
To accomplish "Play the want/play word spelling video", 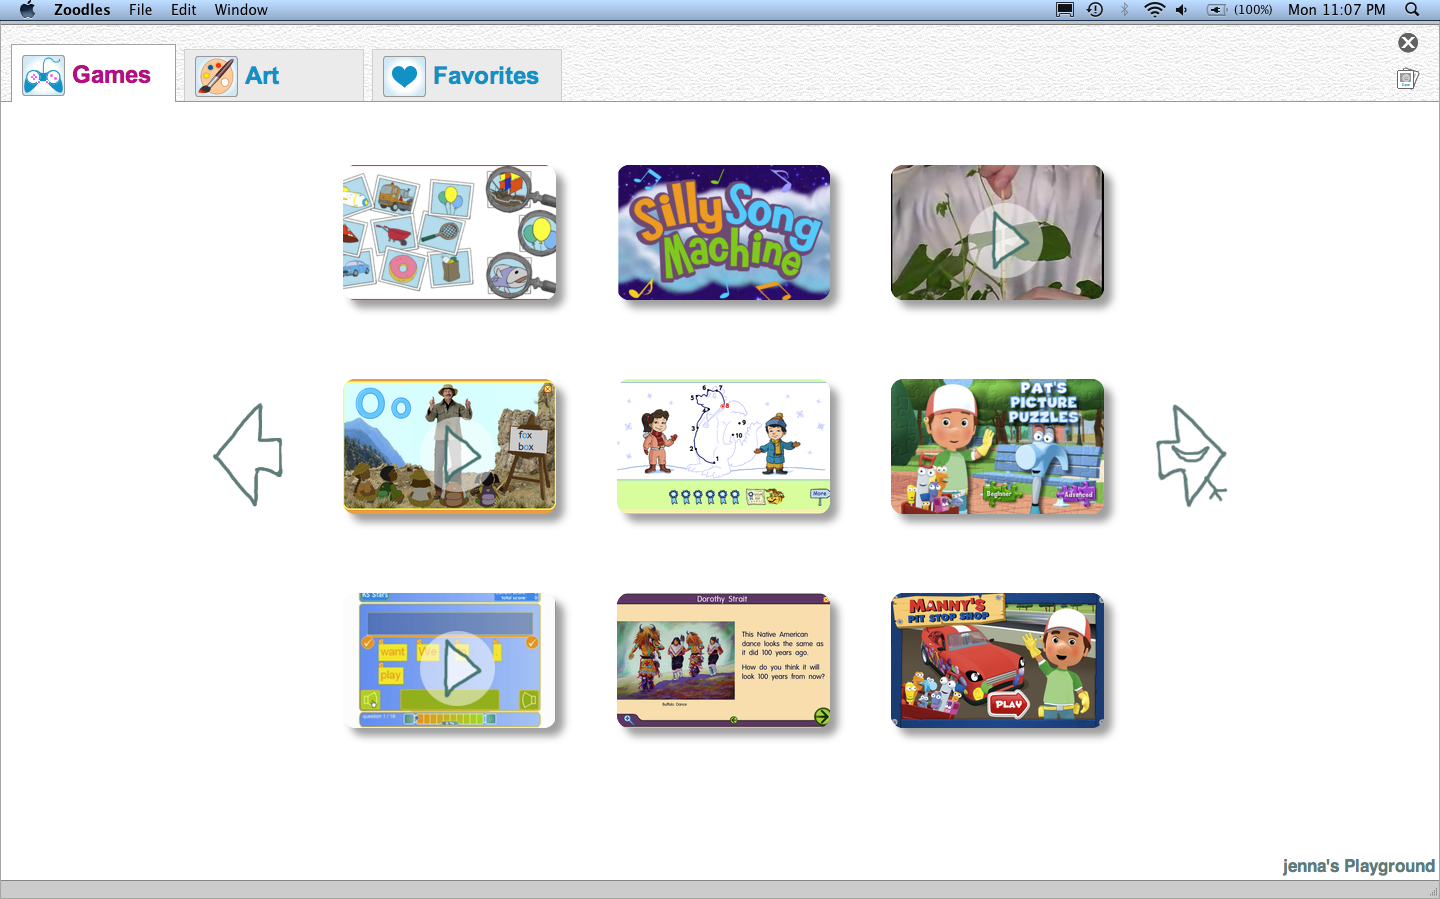I will (450, 660).
